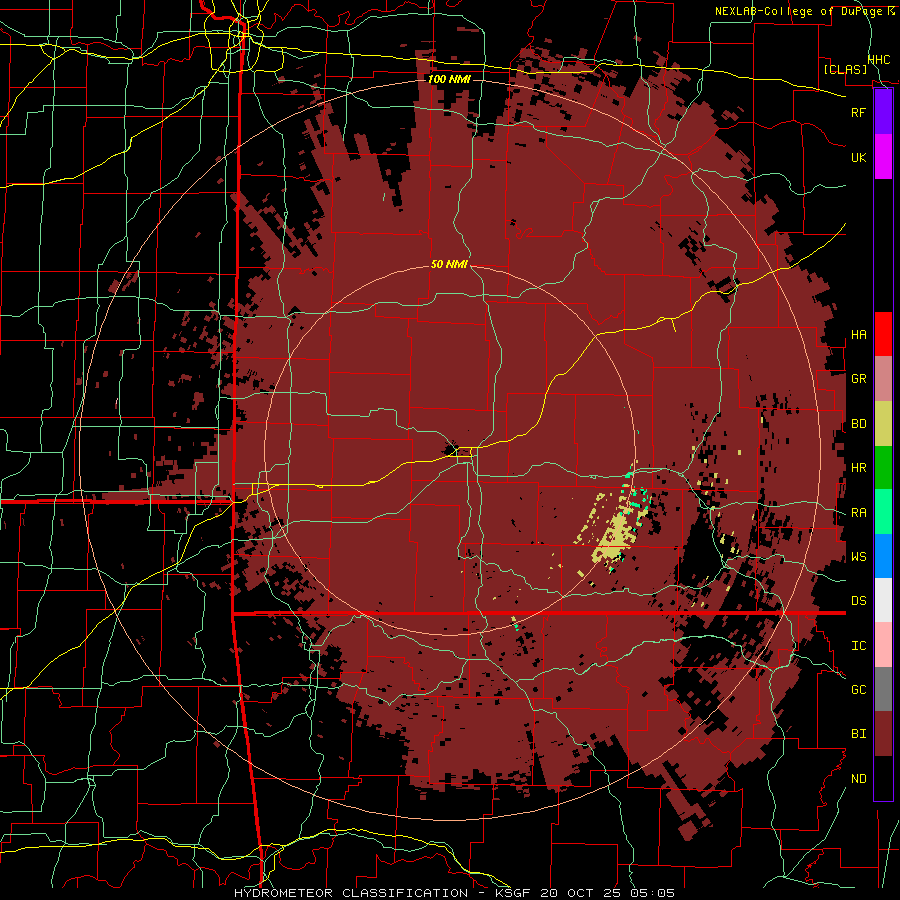This screenshot has height=900, width=900.
Task: Click the [CLAS] units label
Action: click(845, 69)
